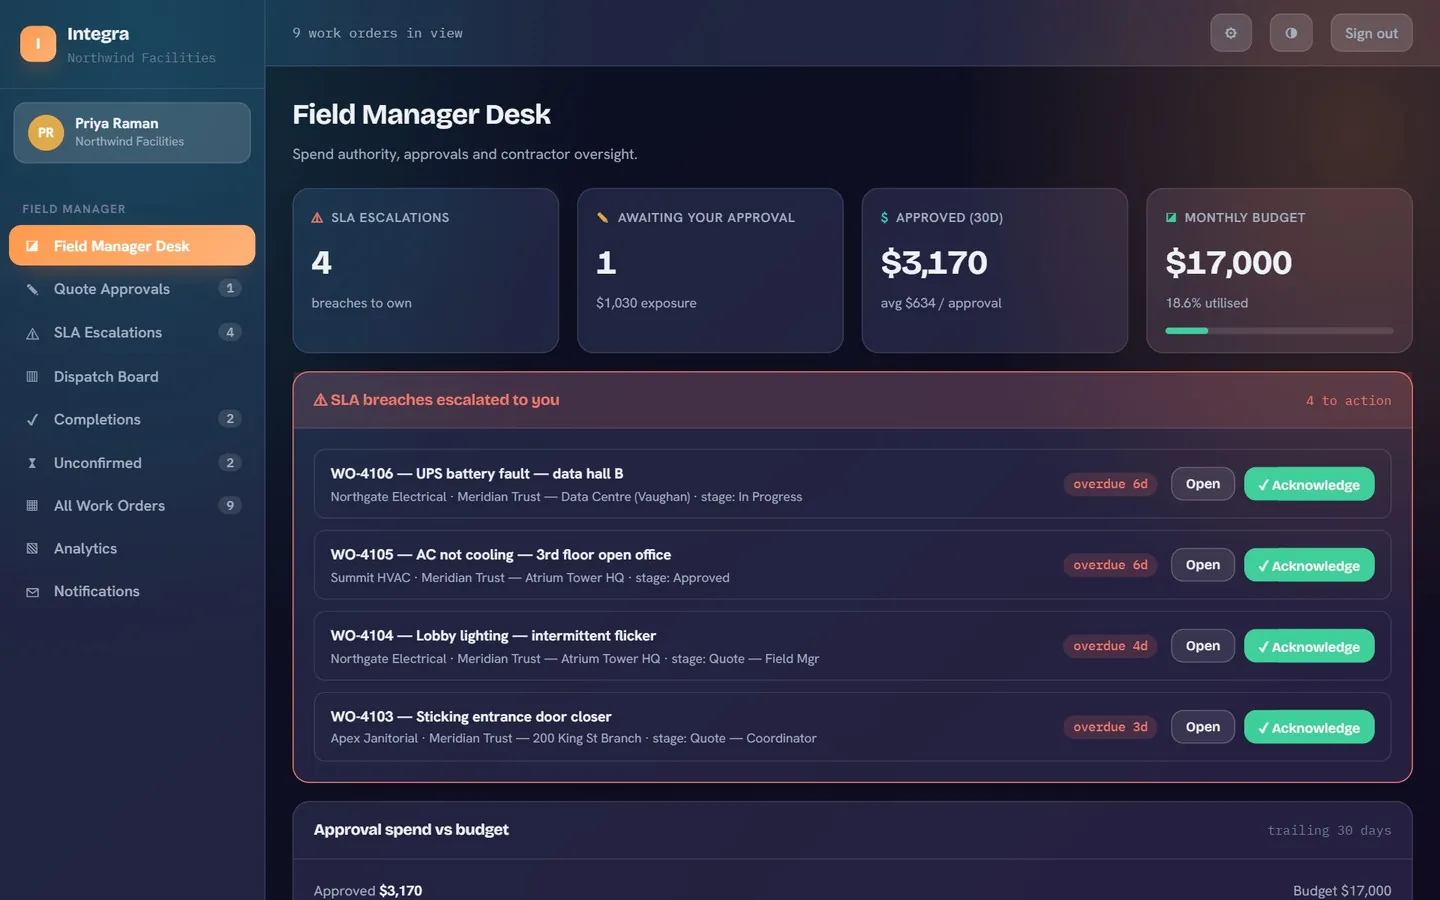Acknowledge WO-4106 UPS battery fault
The image size is (1440, 900).
(1309, 484)
